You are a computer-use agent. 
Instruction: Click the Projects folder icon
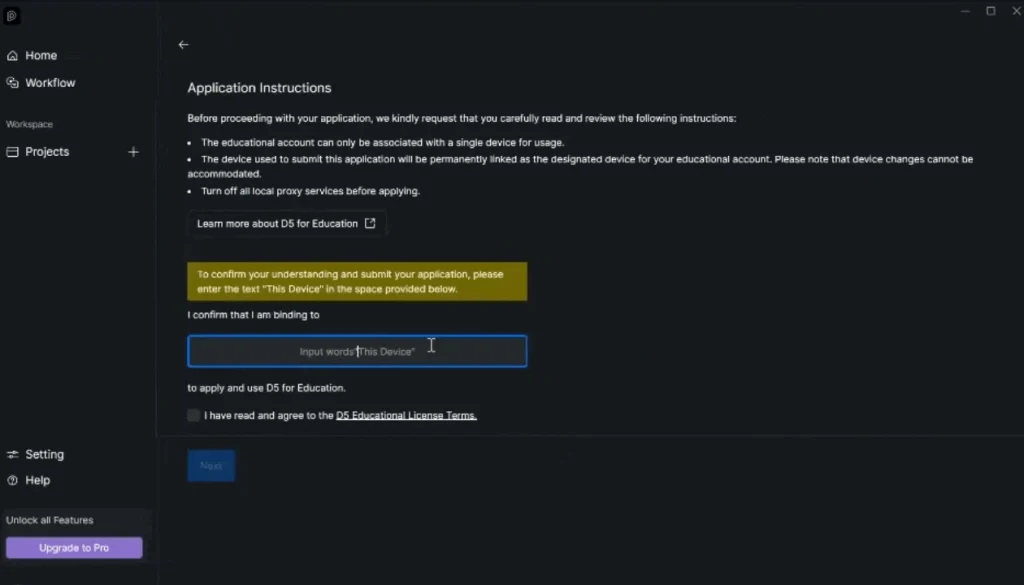click(x=12, y=151)
